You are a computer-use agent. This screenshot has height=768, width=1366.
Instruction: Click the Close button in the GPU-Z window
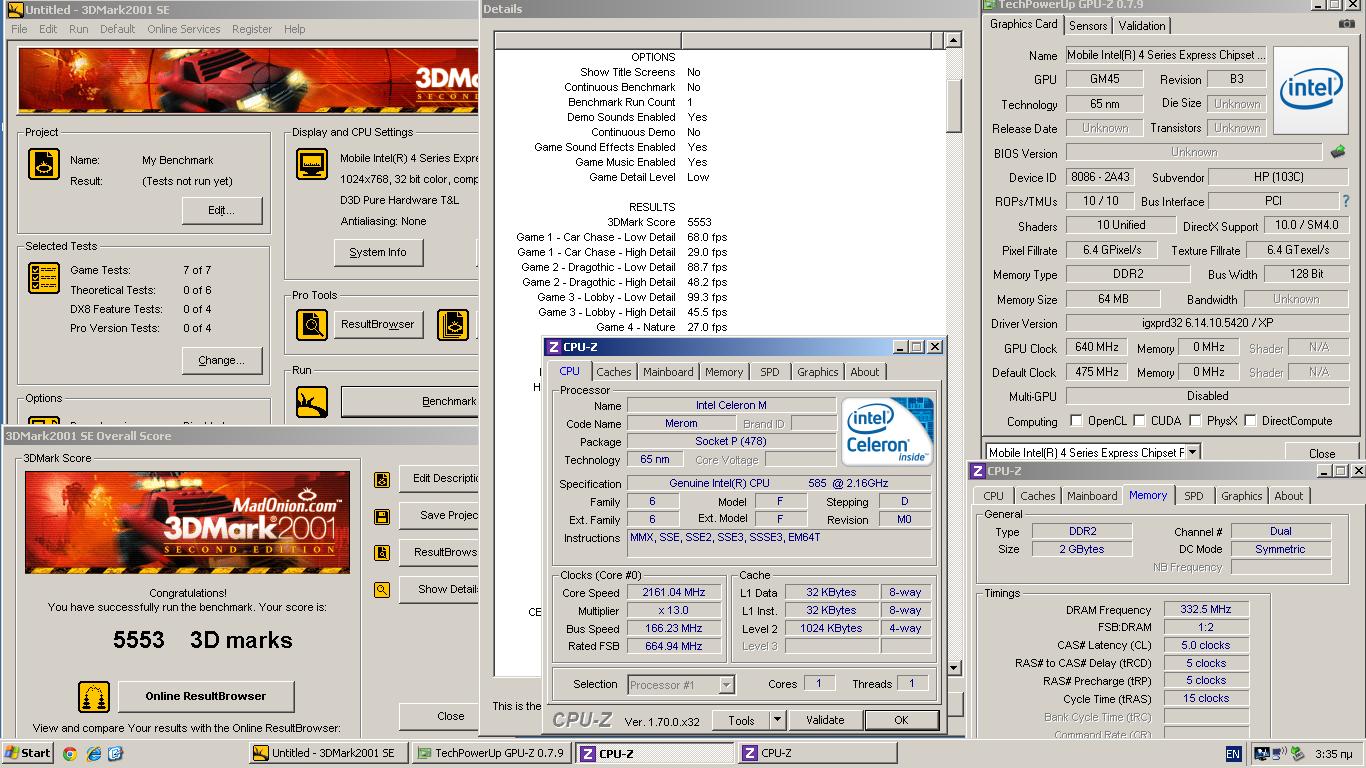coord(1322,453)
